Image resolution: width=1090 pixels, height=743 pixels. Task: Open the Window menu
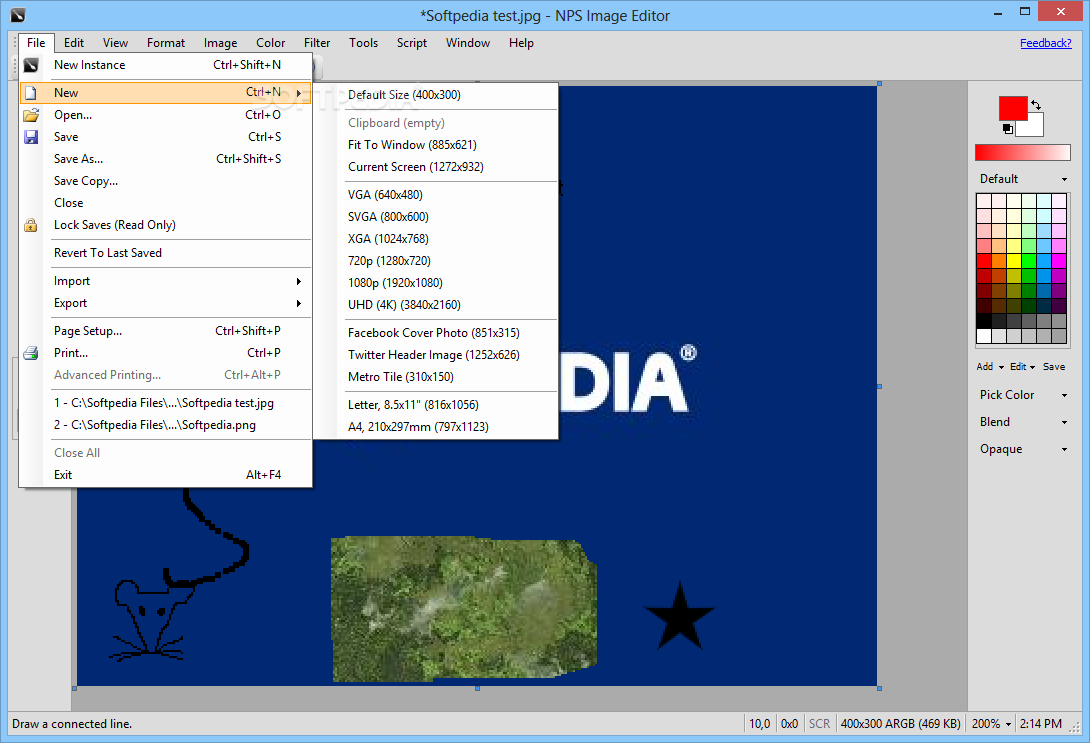coord(468,43)
